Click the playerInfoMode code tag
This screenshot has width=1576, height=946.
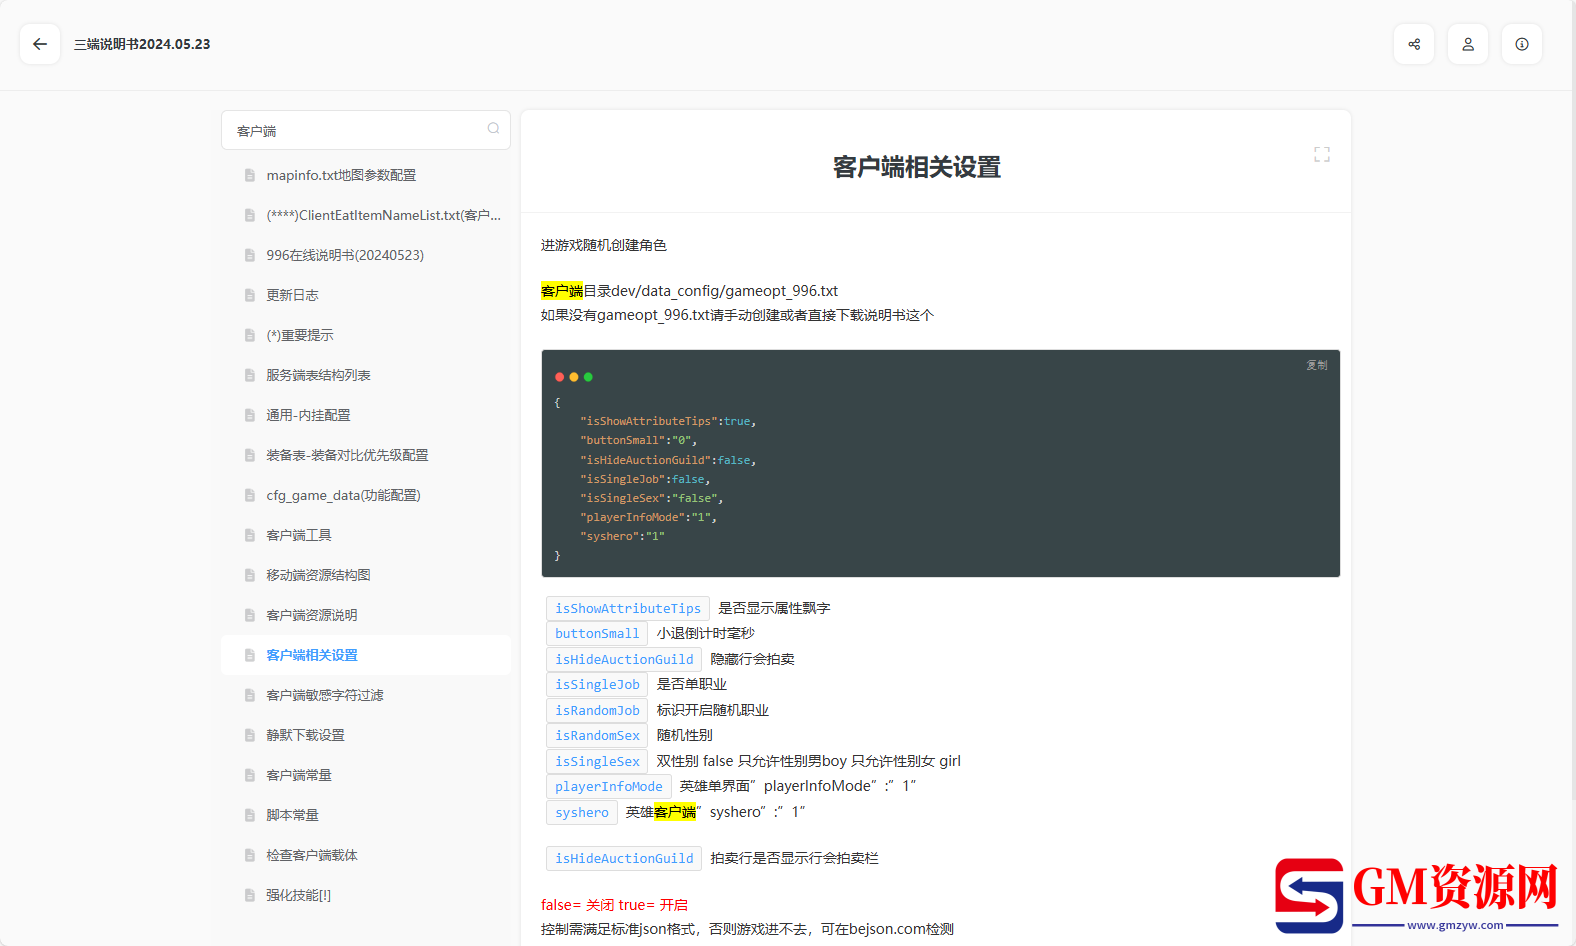click(609, 786)
